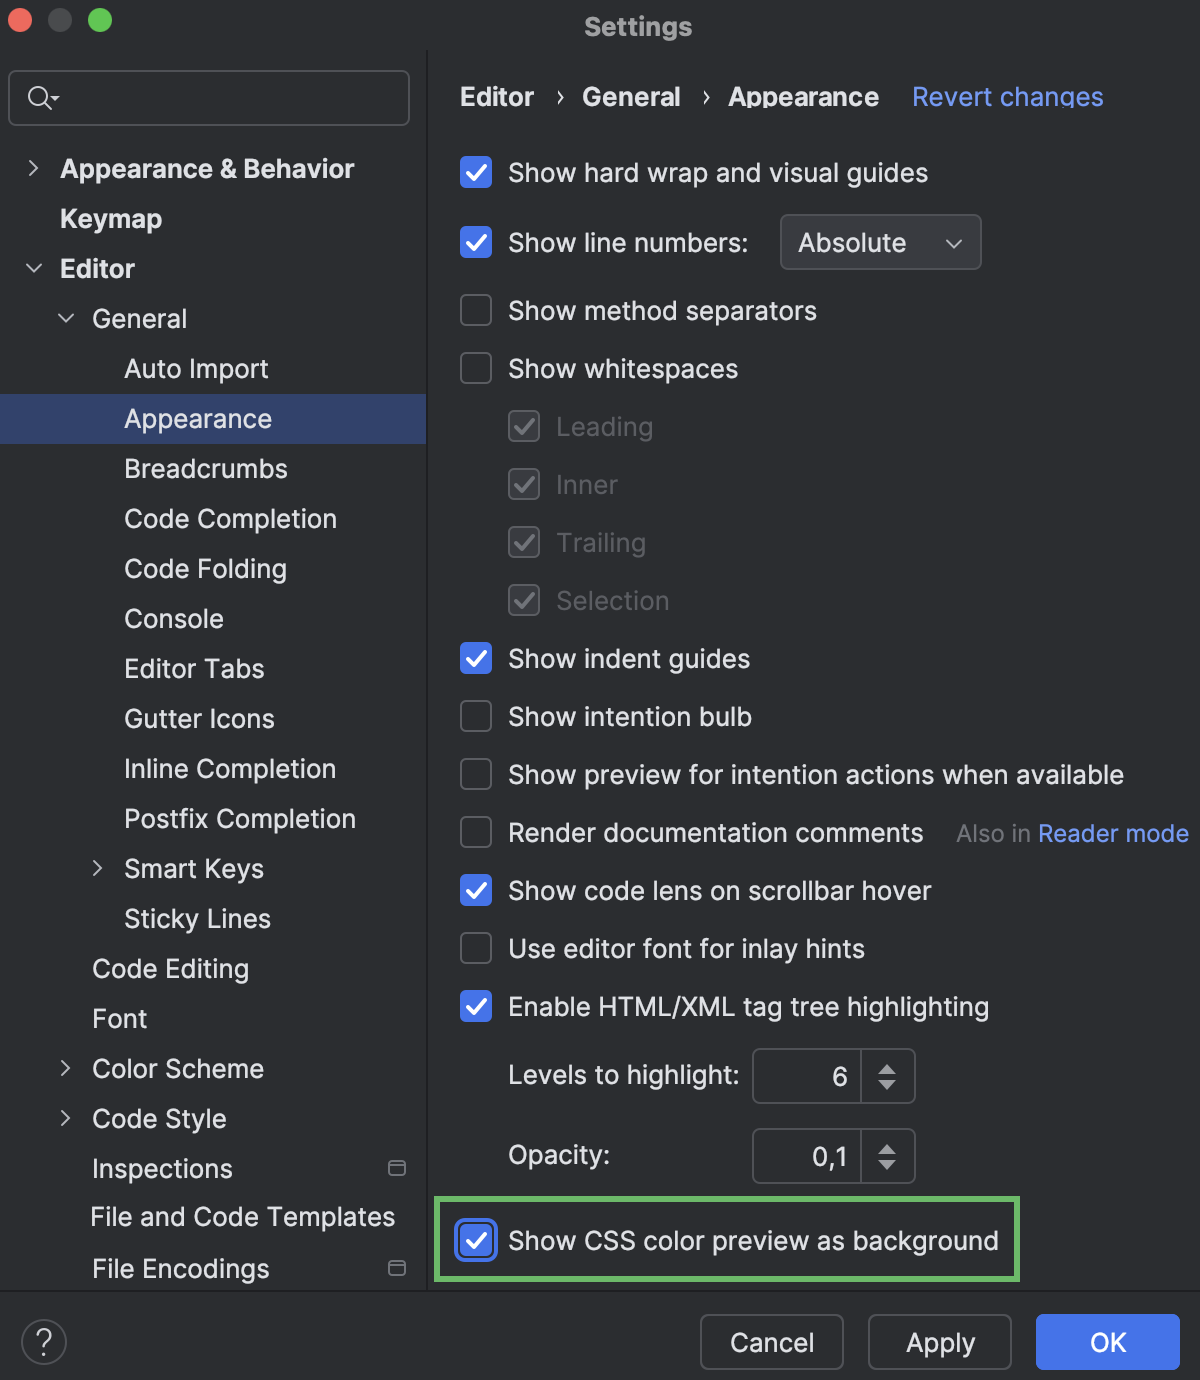Enable Show intention bulb
1200x1380 pixels.
tap(475, 716)
